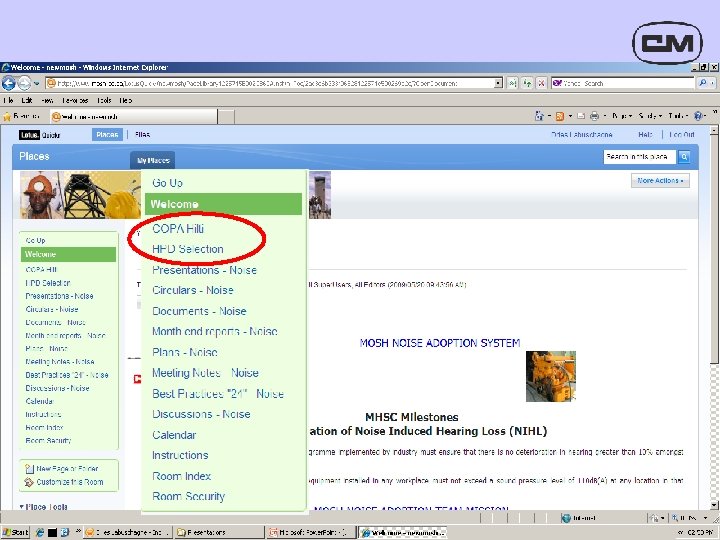The height and width of the screenshot is (540, 720).
Task: Click the browser Back arrow button
Action: coord(9,83)
